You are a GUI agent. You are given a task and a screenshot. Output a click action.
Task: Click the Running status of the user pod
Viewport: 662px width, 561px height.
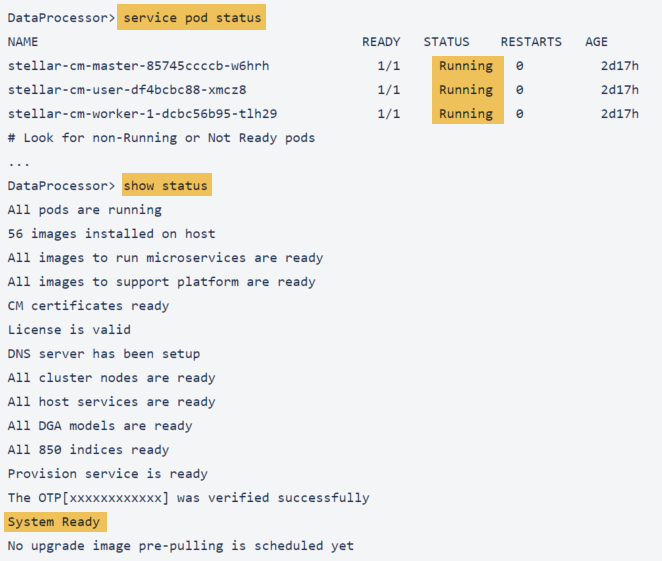click(x=466, y=90)
